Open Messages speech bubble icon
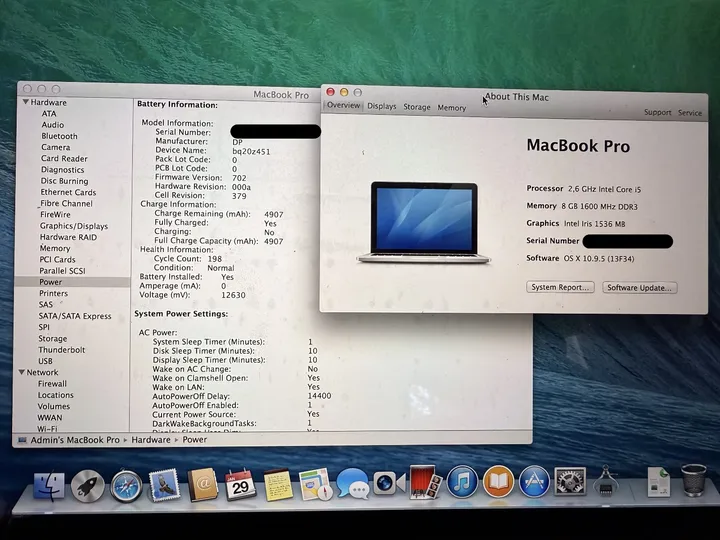 pyautogui.click(x=352, y=484)
